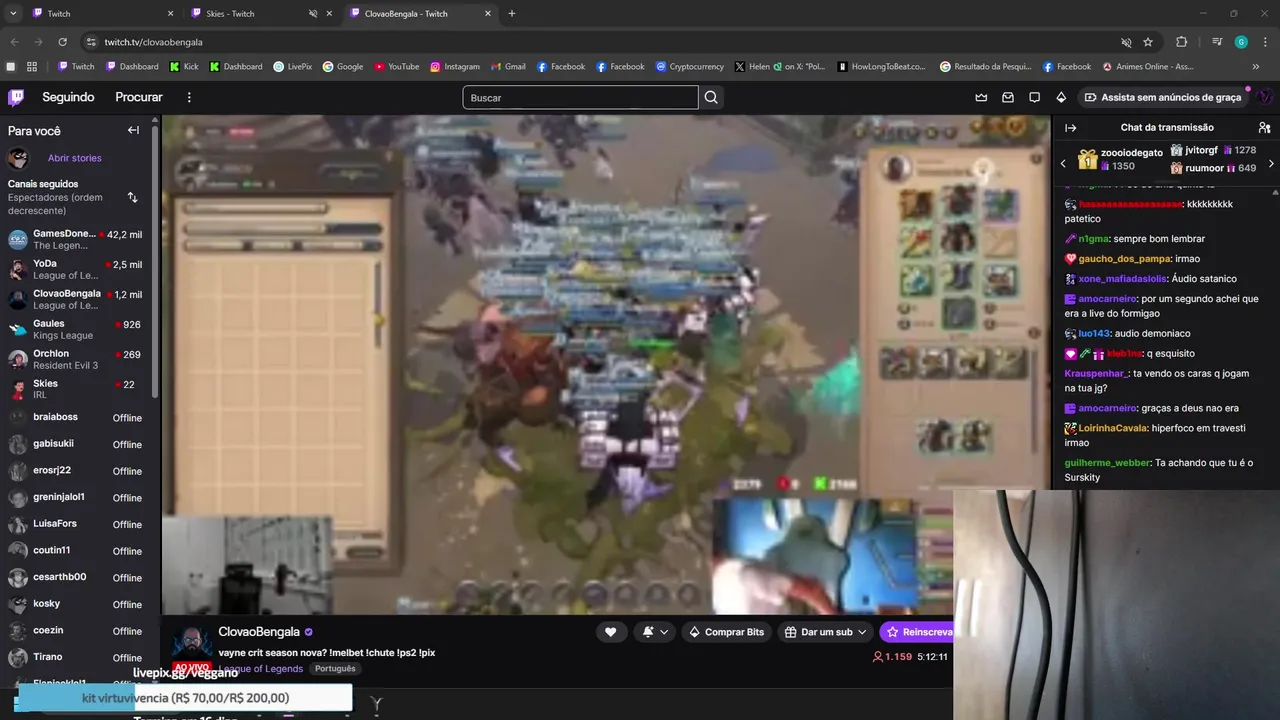Click Assista sem anúncios de graça
This screenshot has width=1280, height=720.
pos(1161,98)
